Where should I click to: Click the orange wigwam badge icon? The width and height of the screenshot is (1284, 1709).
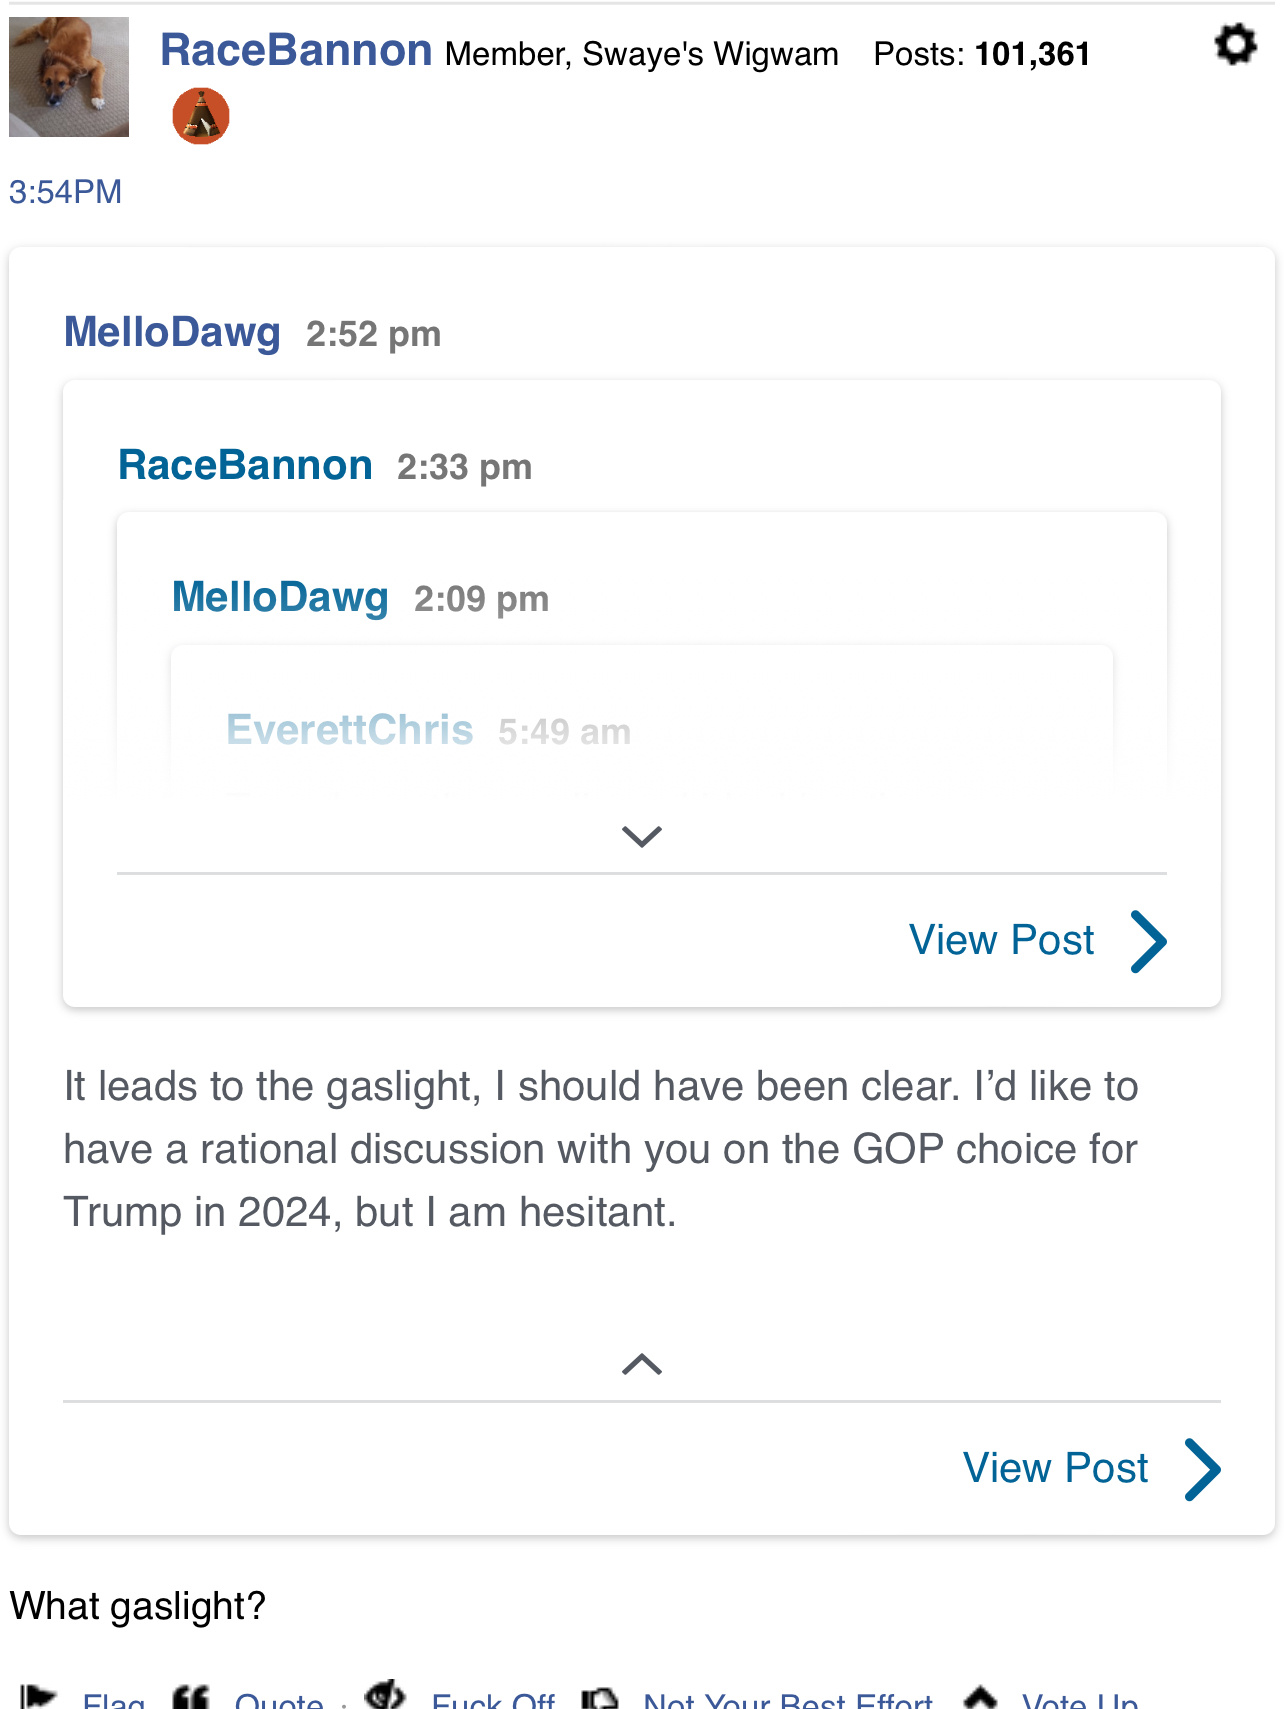(x=201, y=116)
